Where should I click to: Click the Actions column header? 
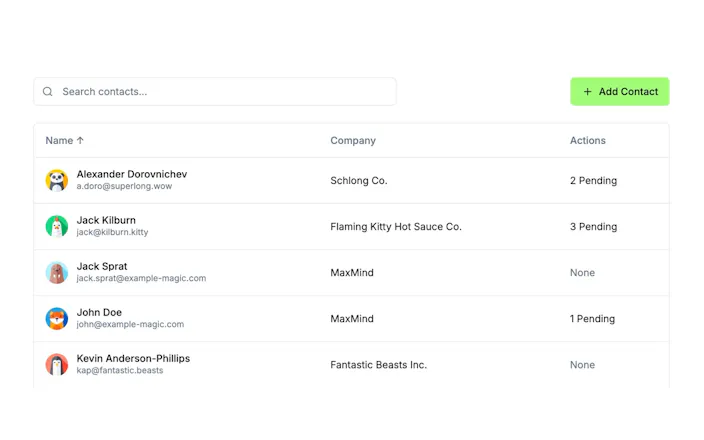tap(588, 141)
